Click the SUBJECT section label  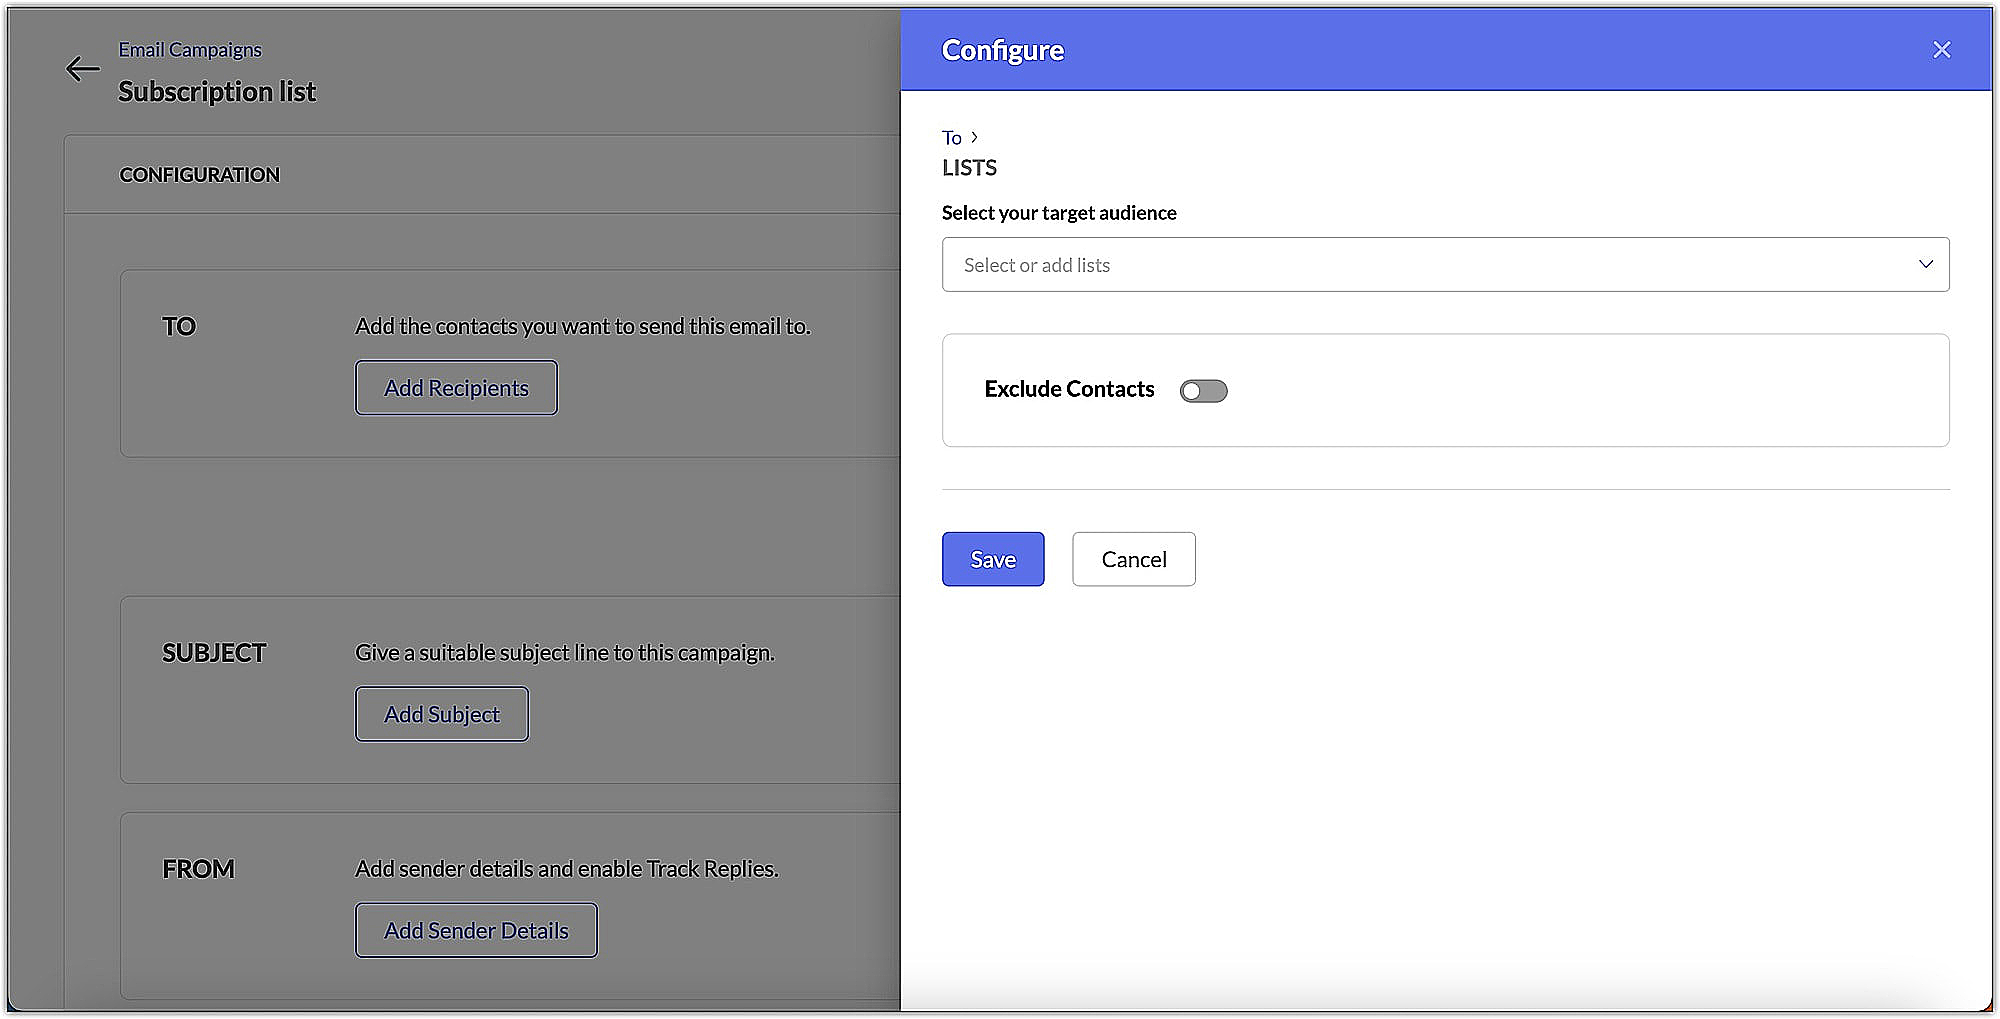[x=214, y=653]
